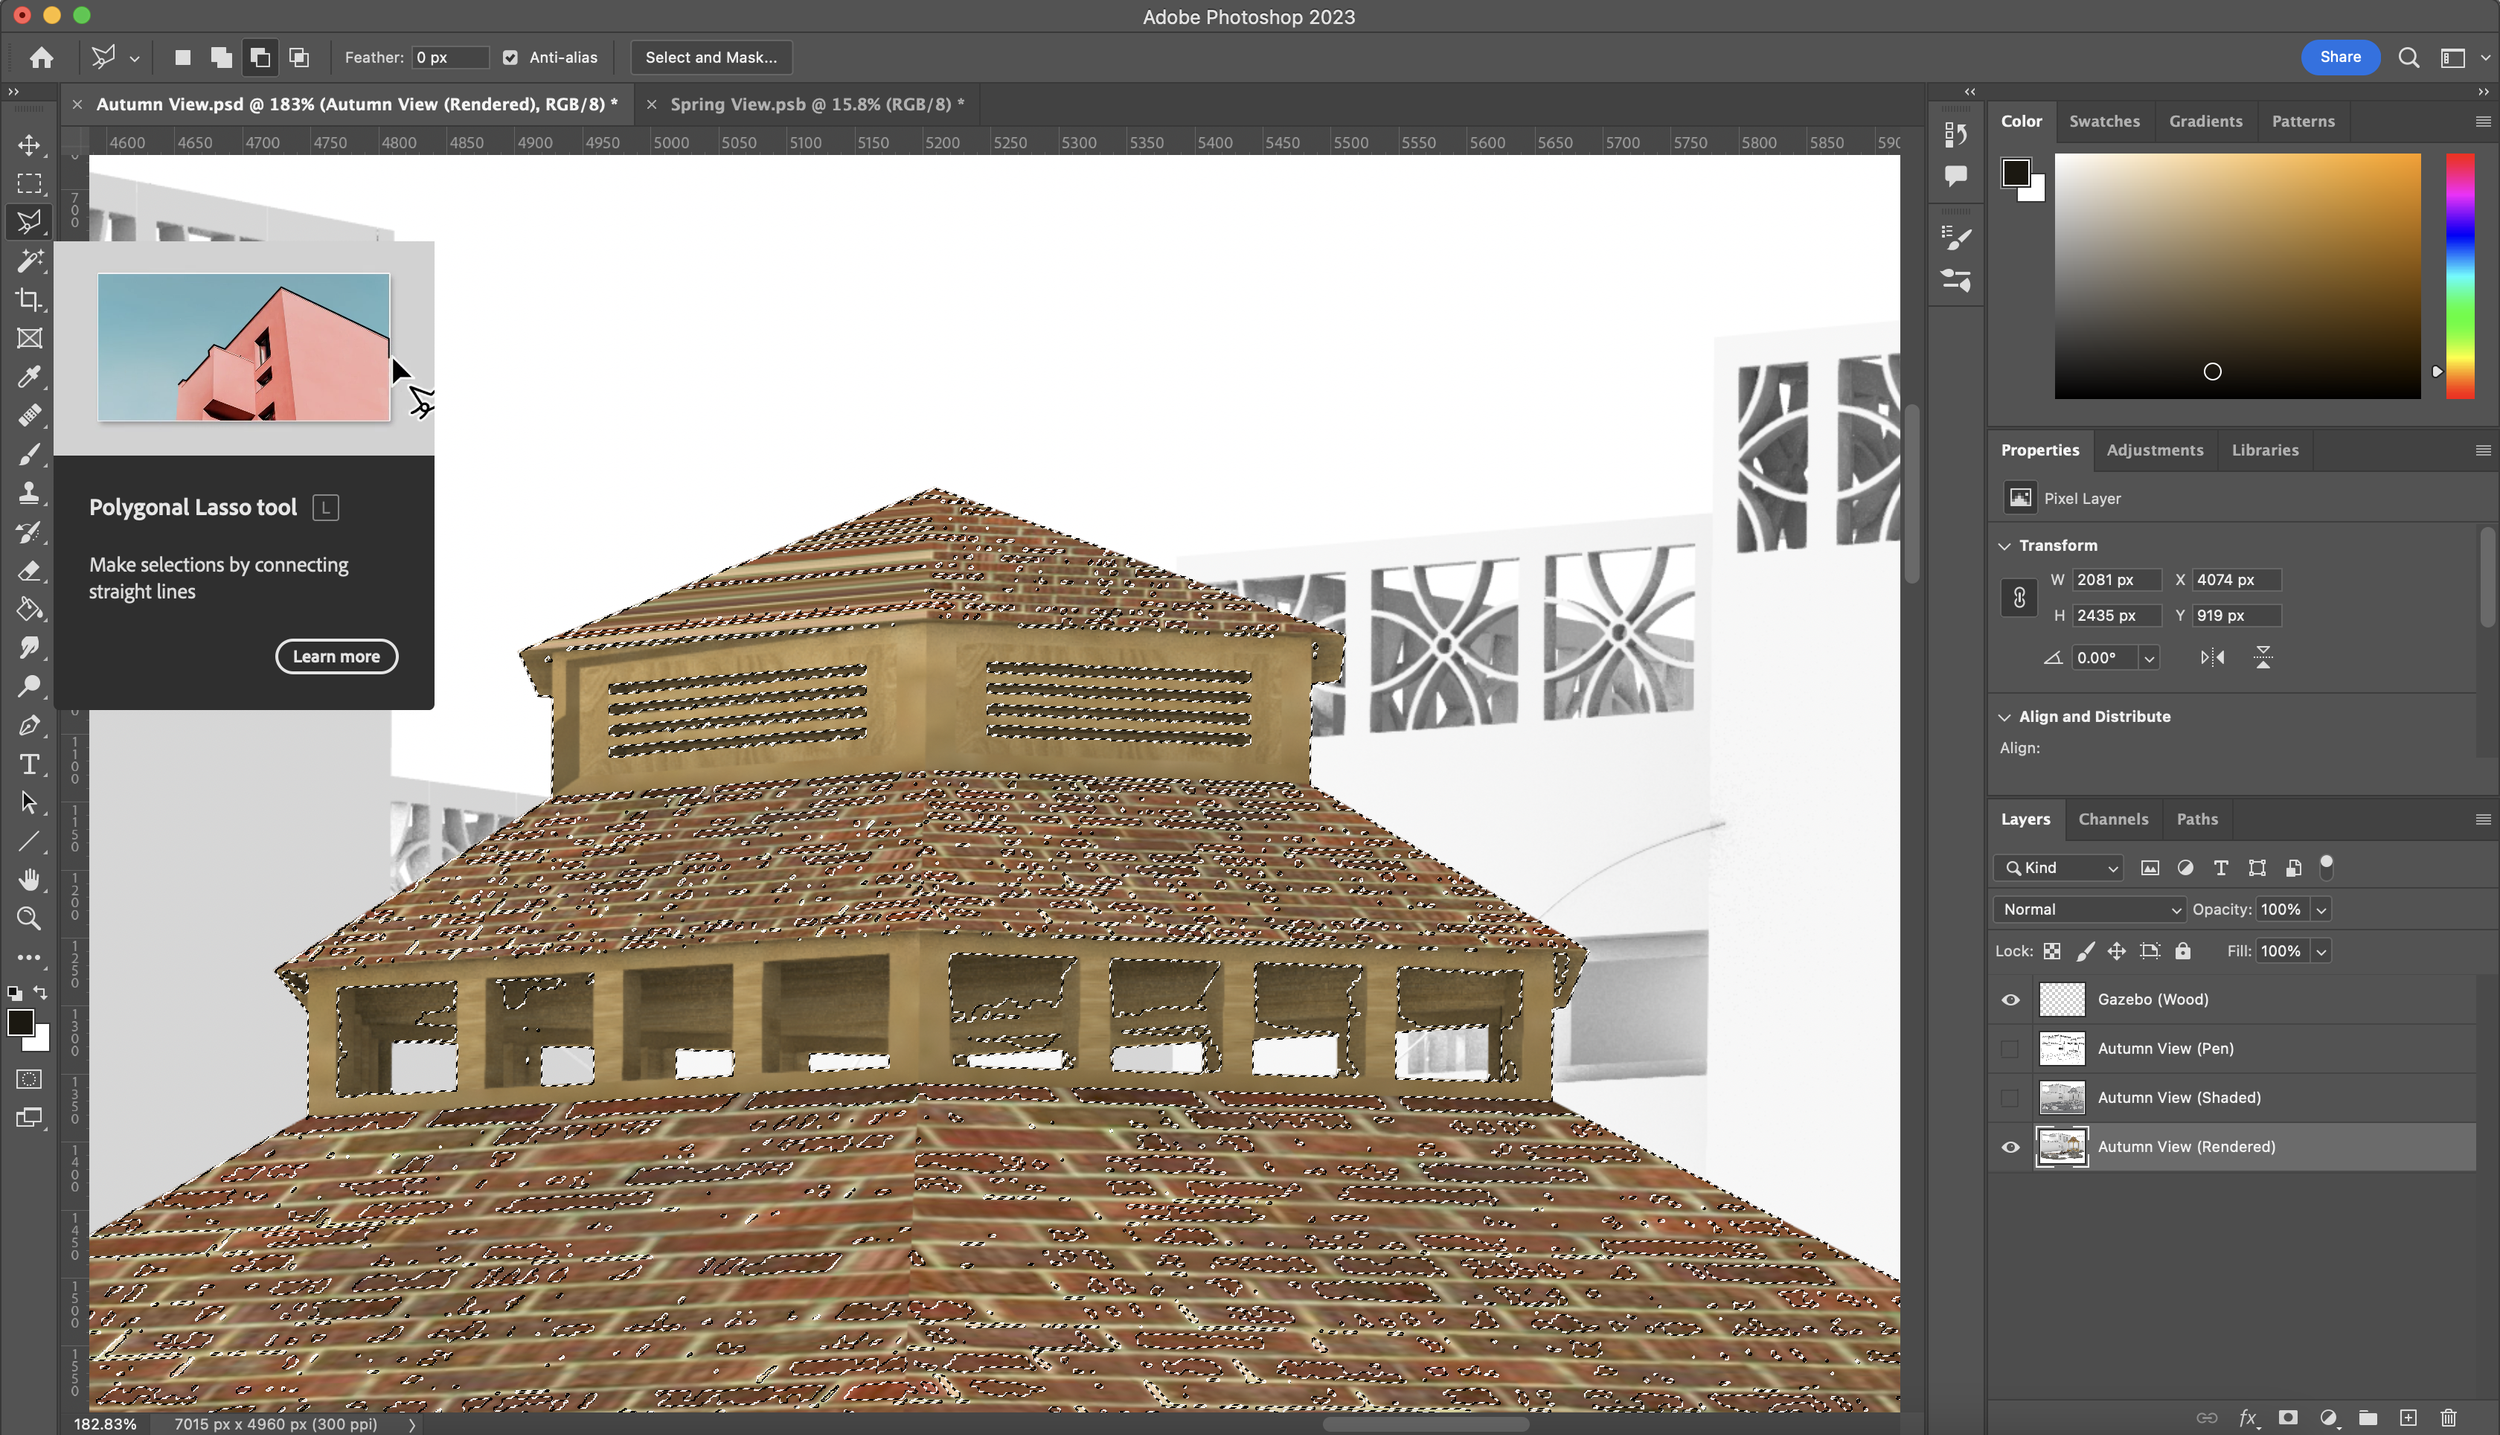Select the Path Selection tool
The height and width of the screenshot is (1435, 2500).
pyautogui.click(x=29, y=803)
